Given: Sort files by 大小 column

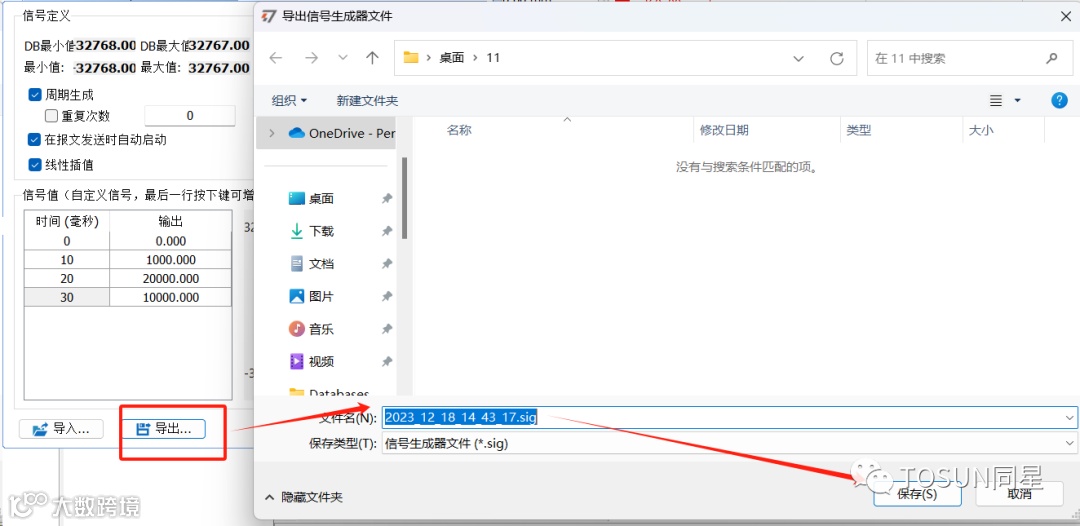Looking at the screenshot, I should point(981,130).
